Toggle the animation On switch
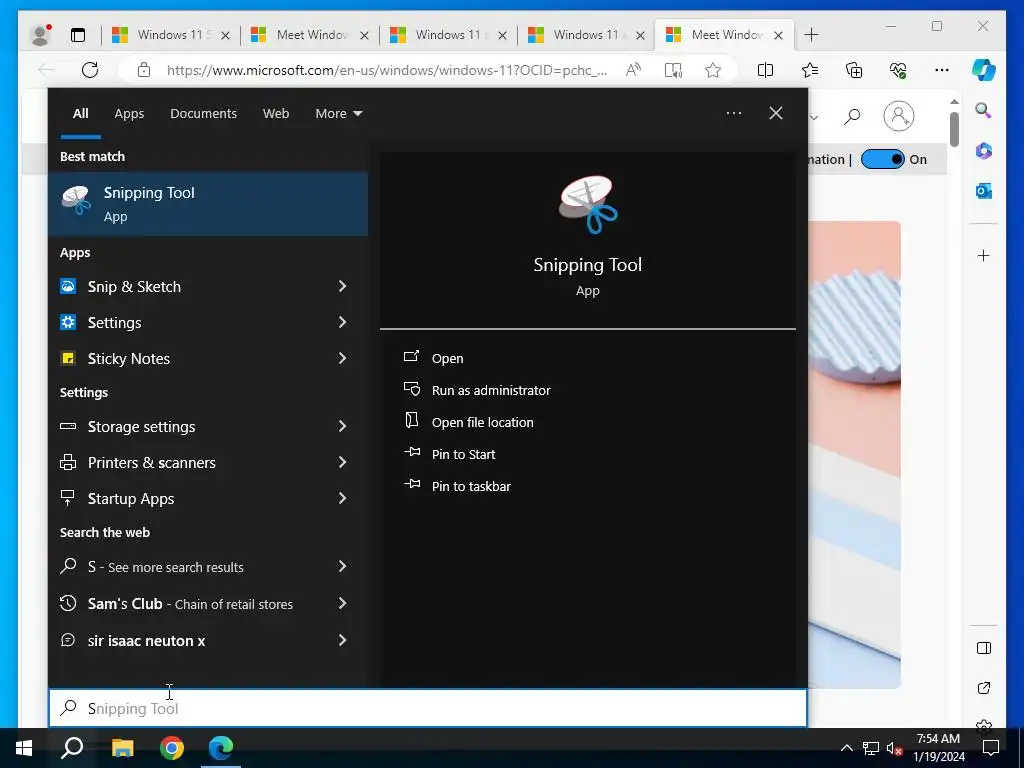 click(x=882, y=159)
